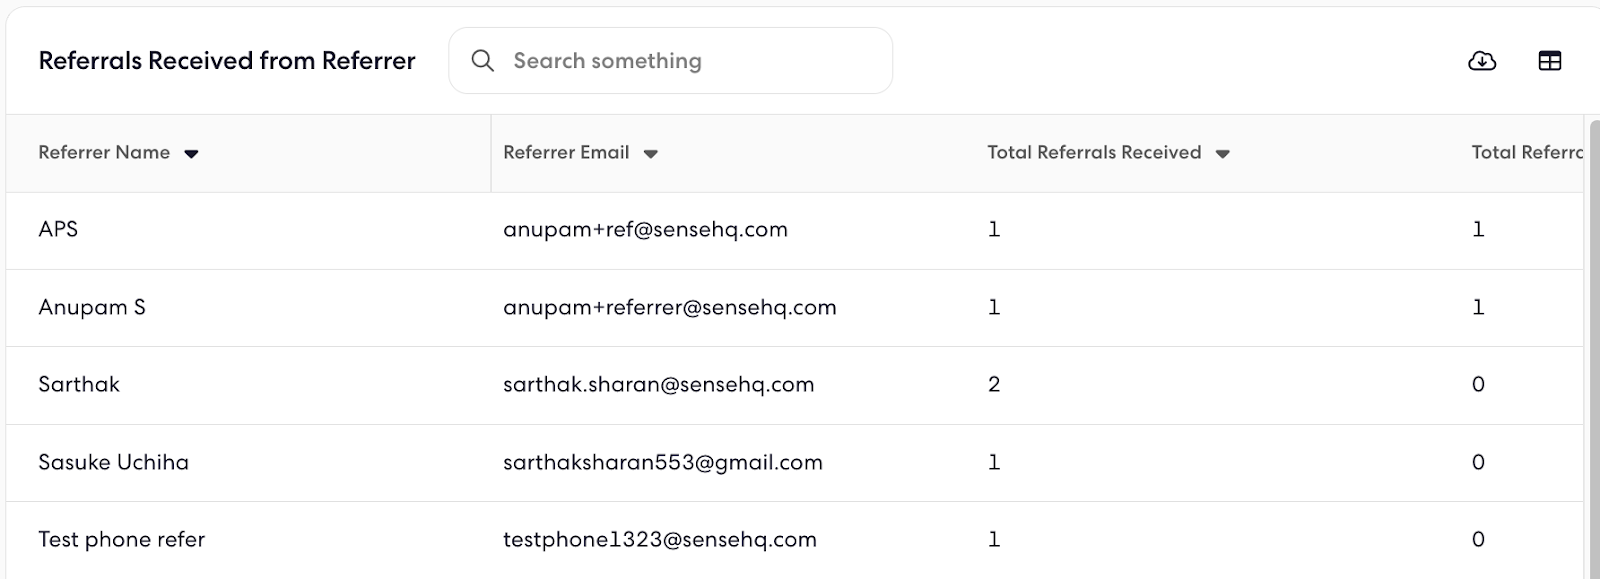Click the Total Referrals Received header text

[x=1094, y=153]
